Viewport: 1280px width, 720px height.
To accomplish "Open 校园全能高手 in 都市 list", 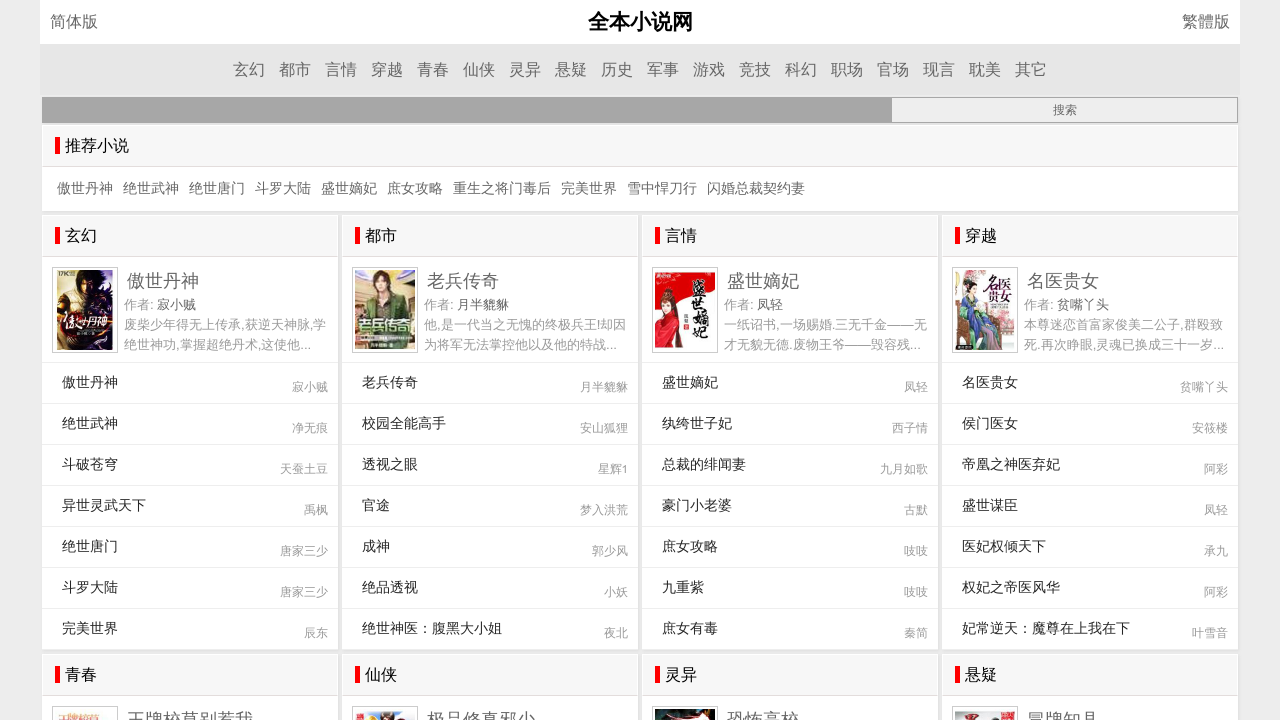I will (404, 423).
